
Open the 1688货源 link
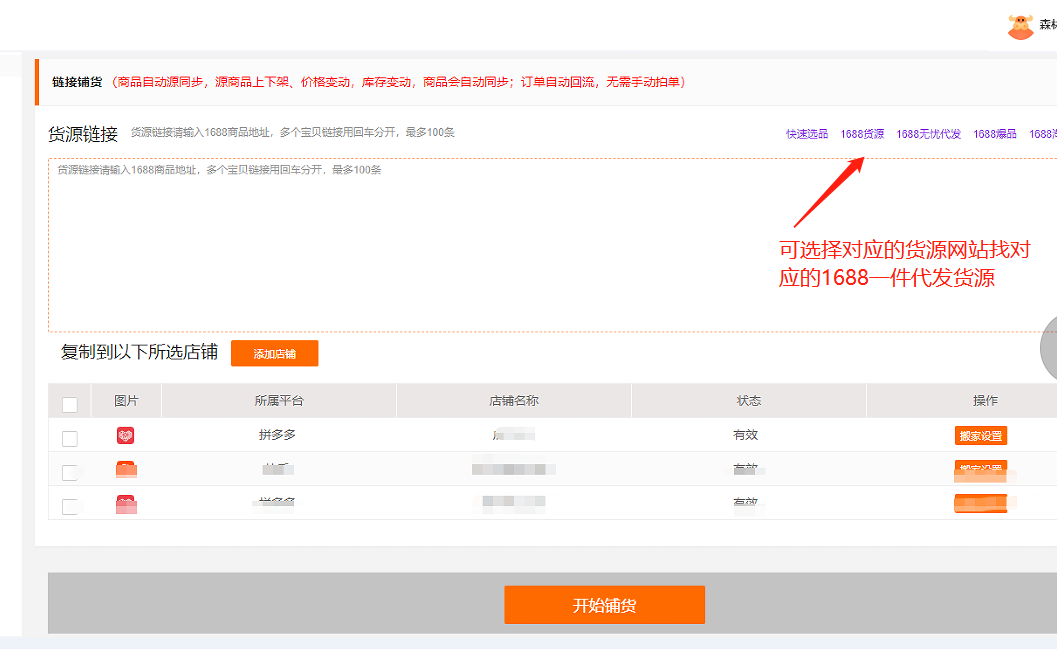pyautogui.click(x=862, y=134)
